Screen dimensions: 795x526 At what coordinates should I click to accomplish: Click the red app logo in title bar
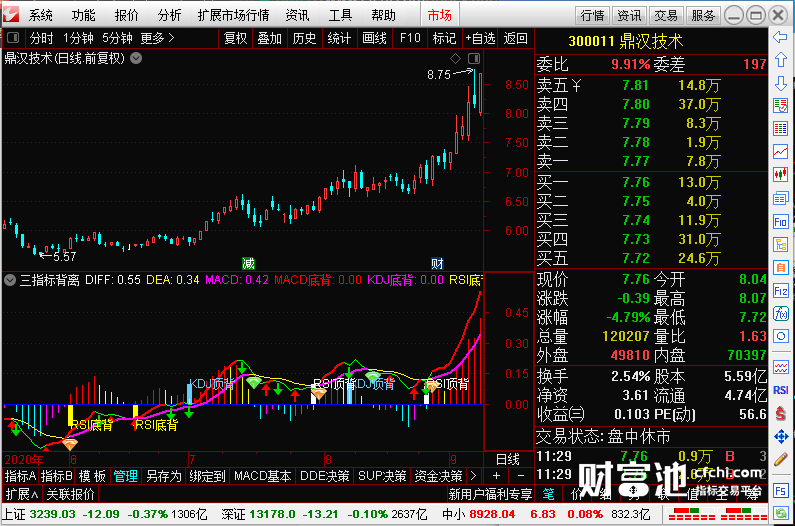point(11,14)
